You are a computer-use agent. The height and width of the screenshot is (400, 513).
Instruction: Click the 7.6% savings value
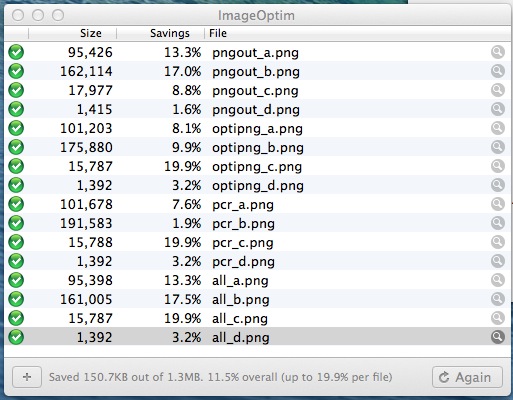187,204
